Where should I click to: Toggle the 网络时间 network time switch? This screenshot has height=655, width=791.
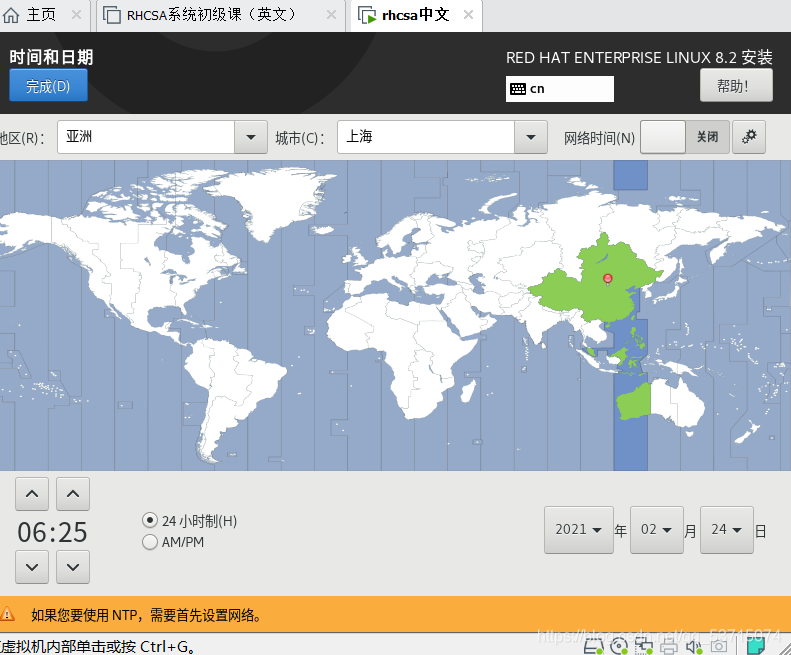685,137
